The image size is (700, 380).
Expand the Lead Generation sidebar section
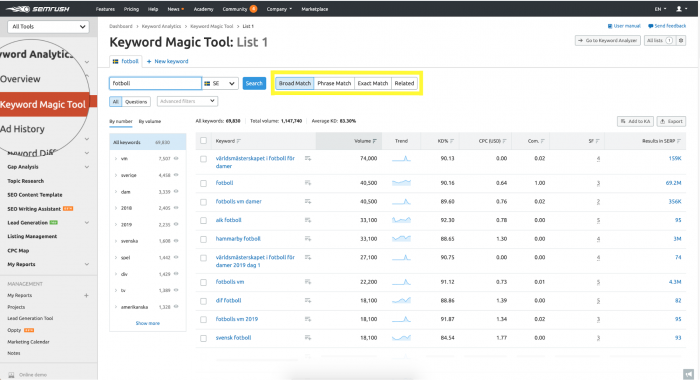87,223
